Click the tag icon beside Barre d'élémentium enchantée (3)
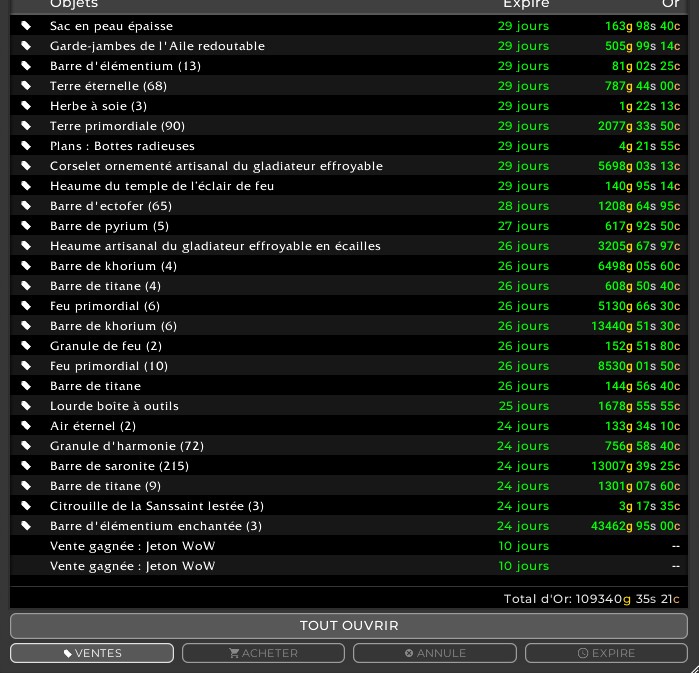Viewport: 699px width, 673px height. click(x=26, y=526)
